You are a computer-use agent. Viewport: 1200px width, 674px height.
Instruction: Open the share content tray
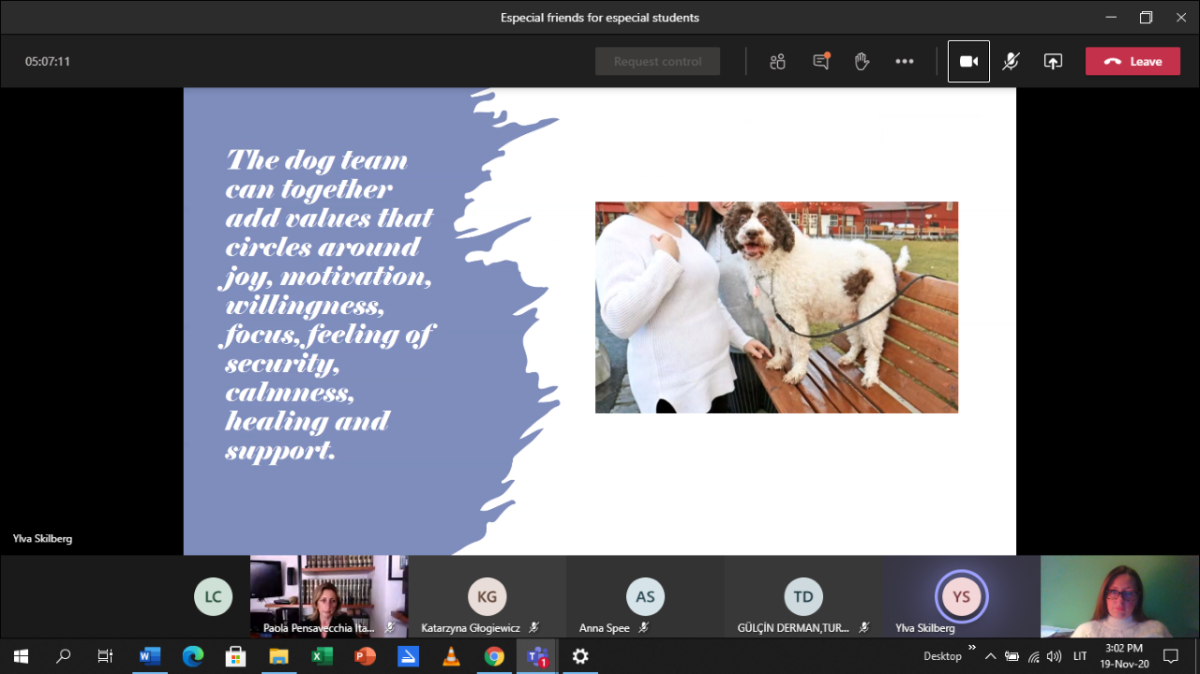click(1052, 61)
